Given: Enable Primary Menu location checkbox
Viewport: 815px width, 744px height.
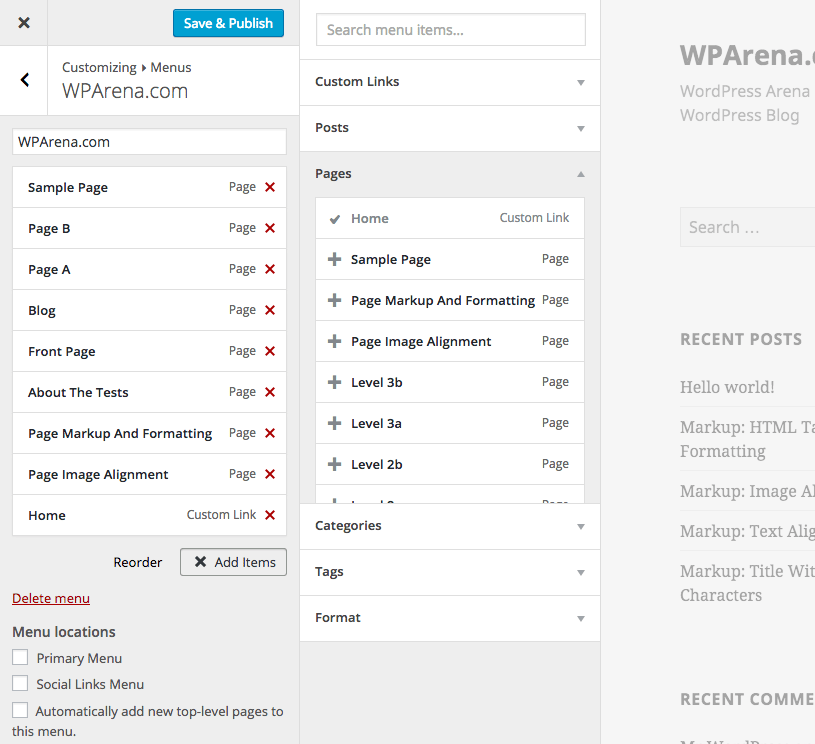Looking at the screenshot, I should tap(20, 657).
